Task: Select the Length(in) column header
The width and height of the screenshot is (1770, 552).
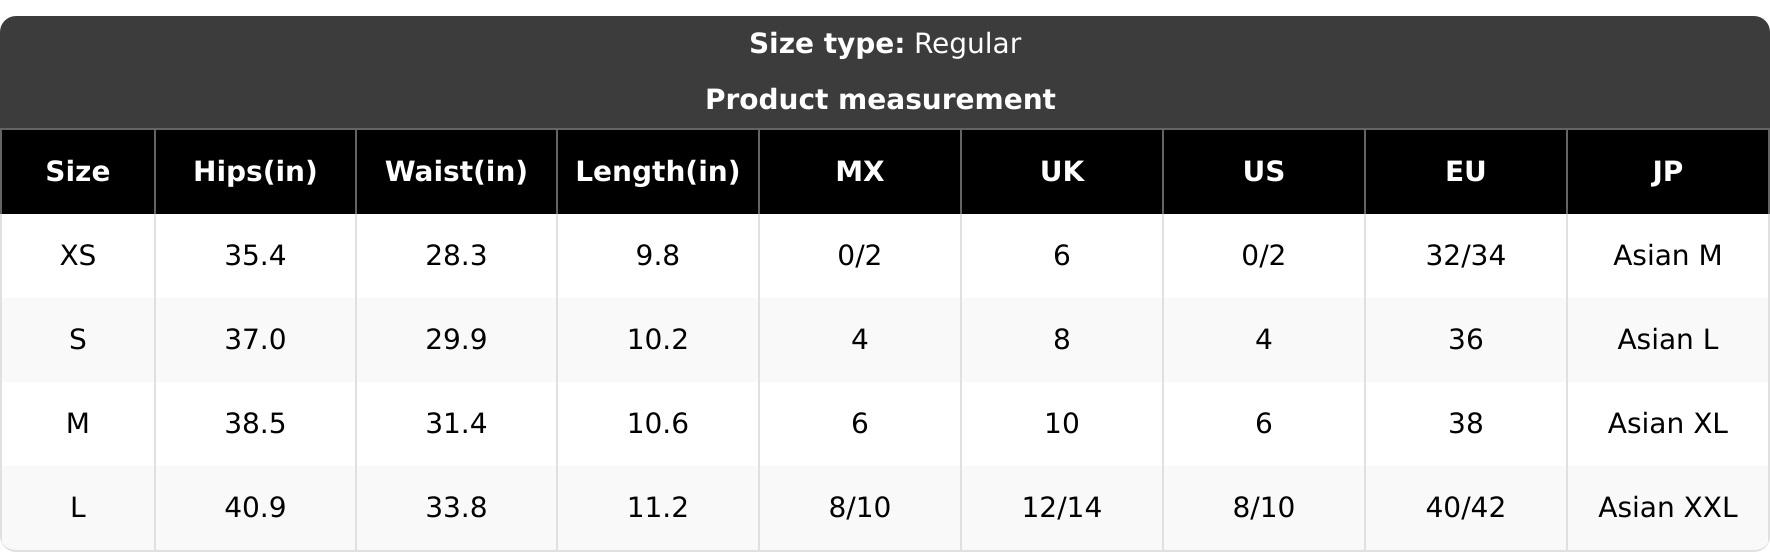Action: (x=658, y=172)
